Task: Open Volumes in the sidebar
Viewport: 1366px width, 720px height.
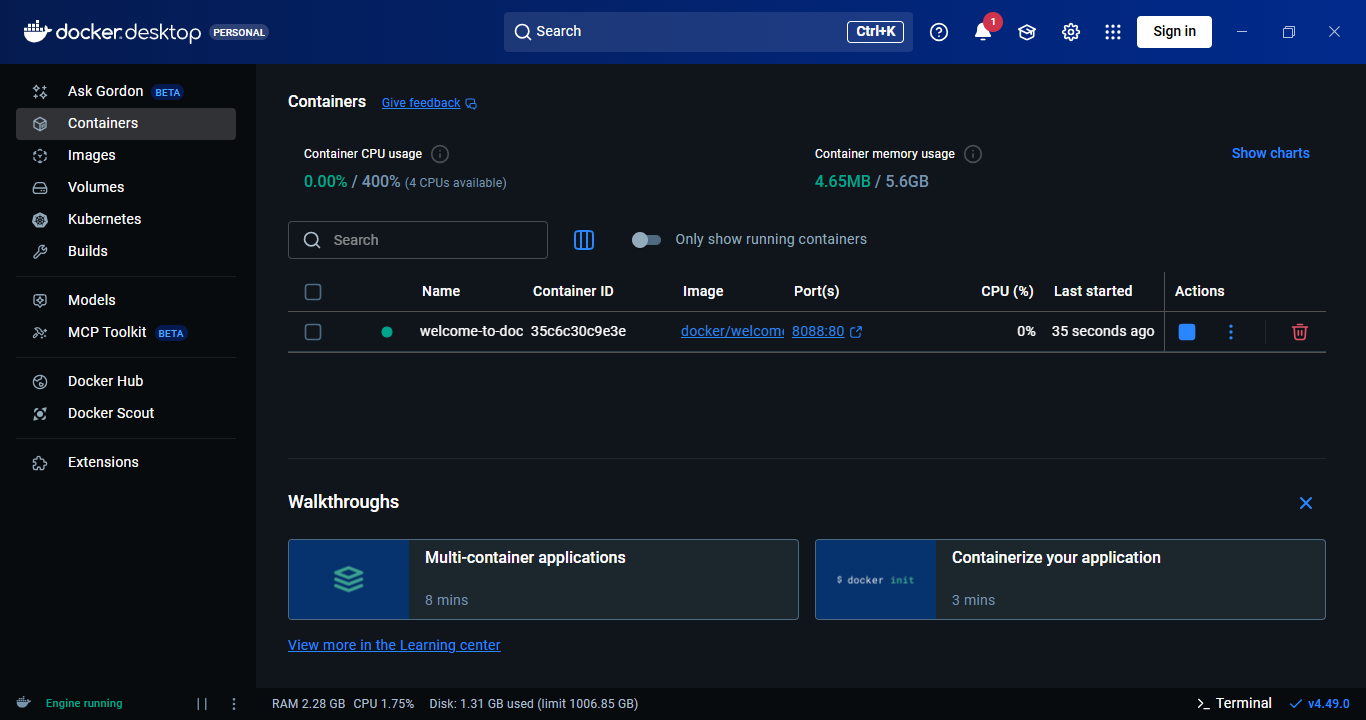Action: pyautogui.click(x=95, y=187)
